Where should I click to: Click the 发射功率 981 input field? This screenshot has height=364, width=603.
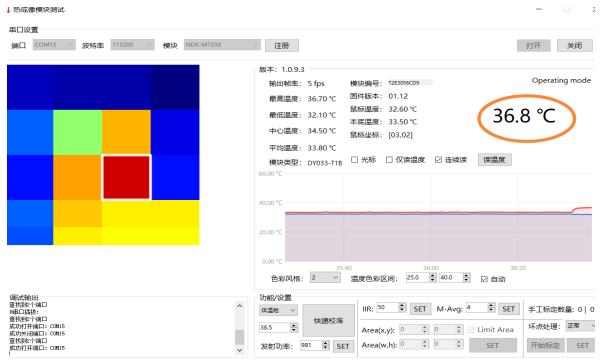(311, 345)
